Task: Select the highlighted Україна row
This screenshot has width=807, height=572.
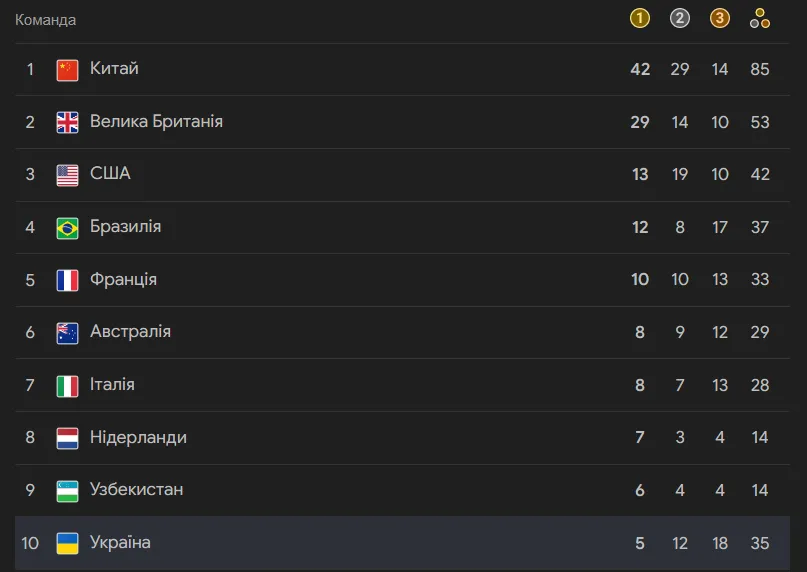Action: (x=400, y=543)
